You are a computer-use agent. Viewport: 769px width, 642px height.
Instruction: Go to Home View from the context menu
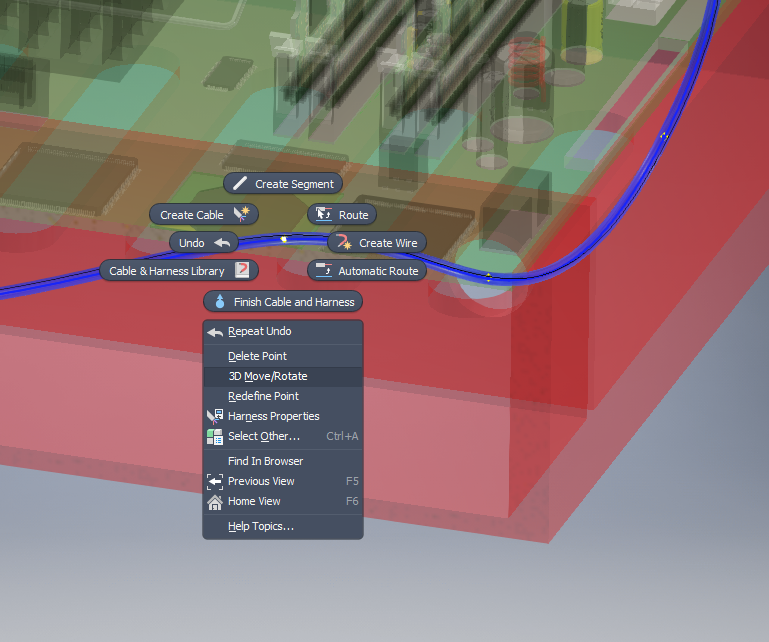pyautogui.click(x=283, y=501)
